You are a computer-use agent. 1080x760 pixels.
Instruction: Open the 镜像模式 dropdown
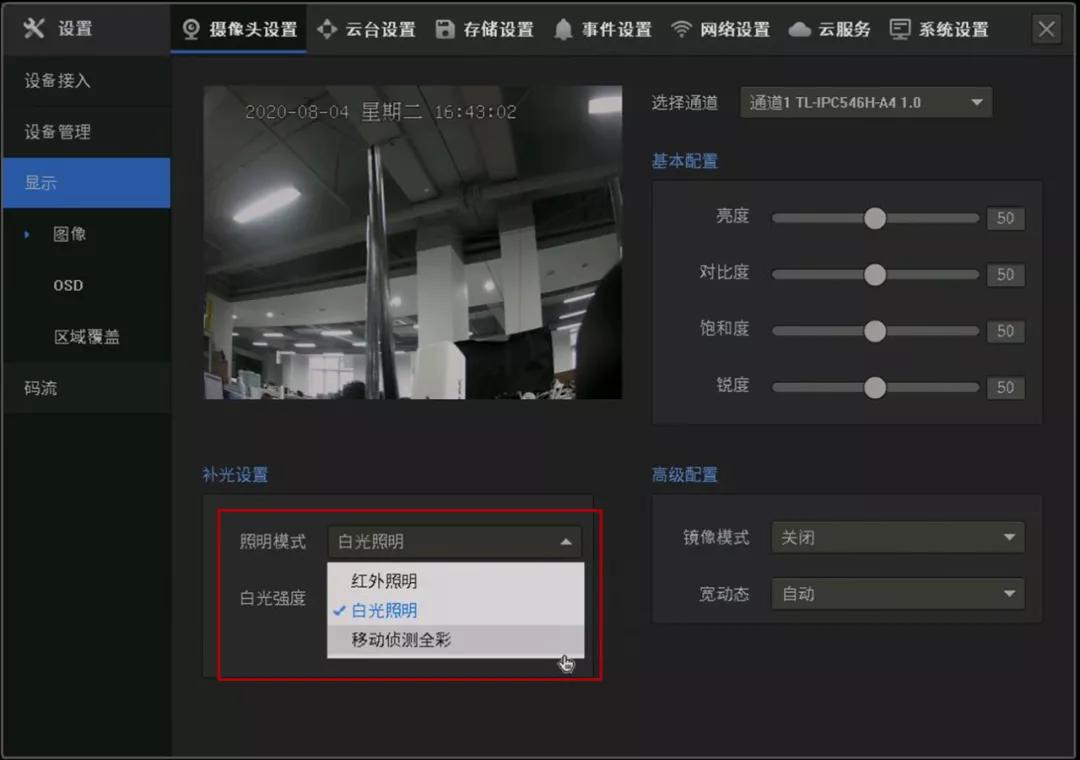[x=896, y=537]
